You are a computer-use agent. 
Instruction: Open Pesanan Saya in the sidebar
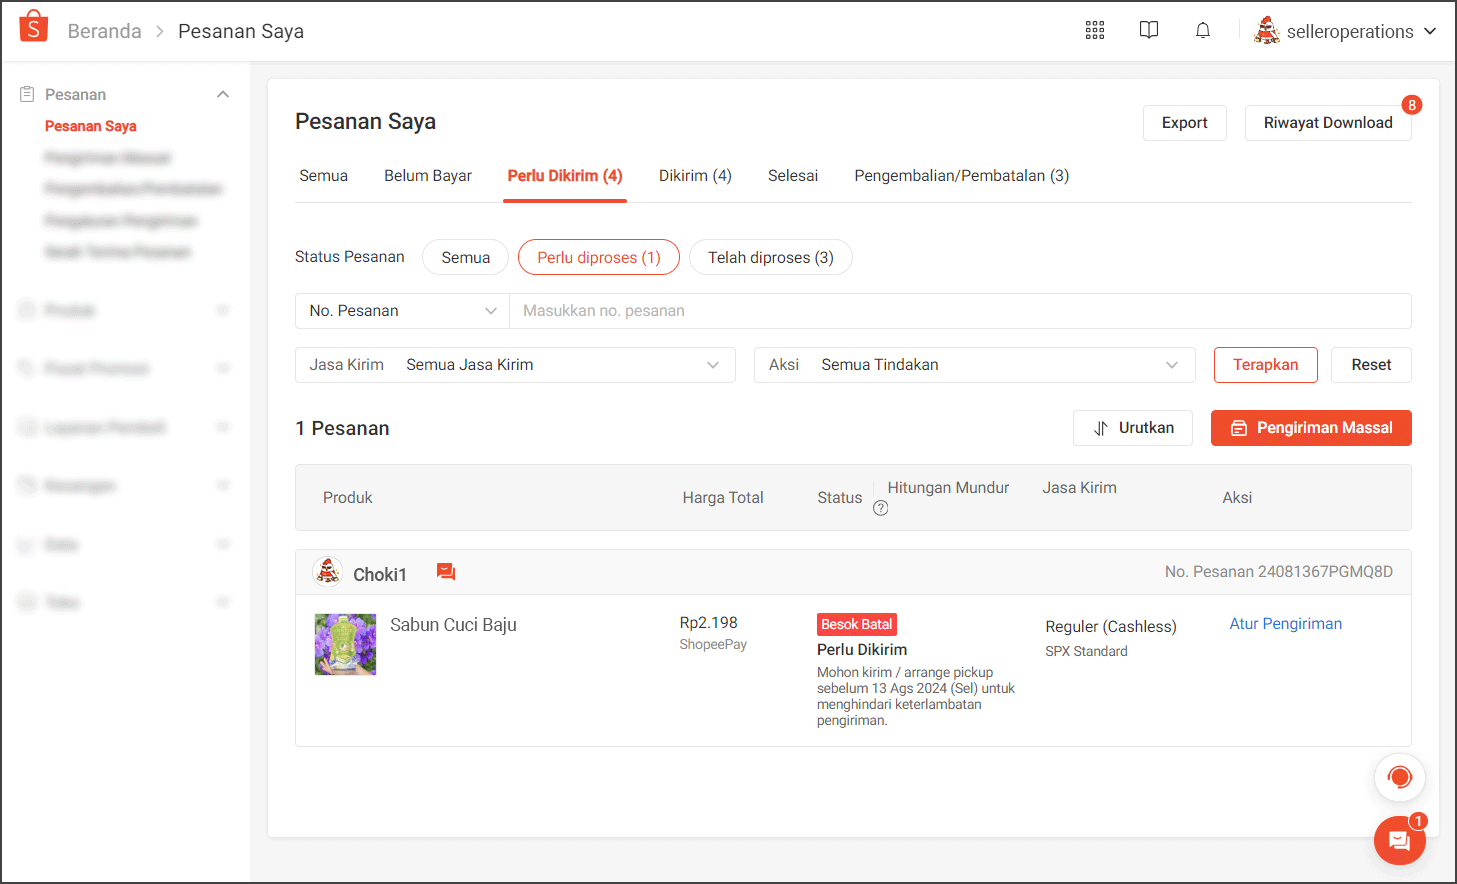click(91, 126)
